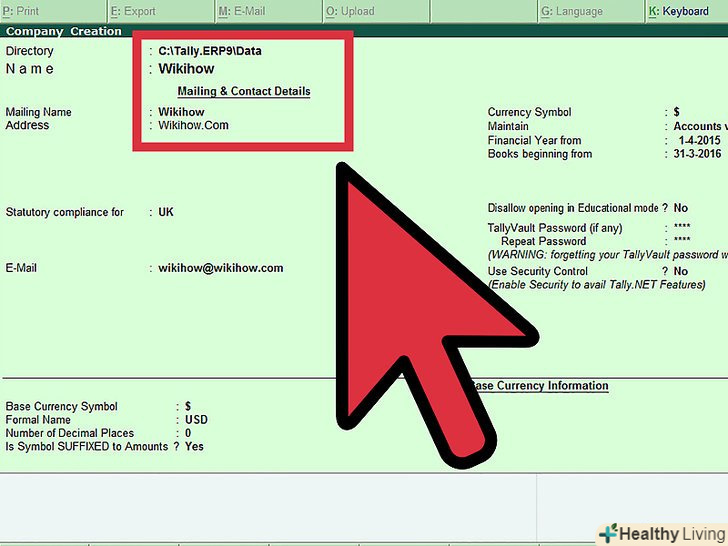Open the G: Language option
728x546 pixels.
click(x=591, y=11)
